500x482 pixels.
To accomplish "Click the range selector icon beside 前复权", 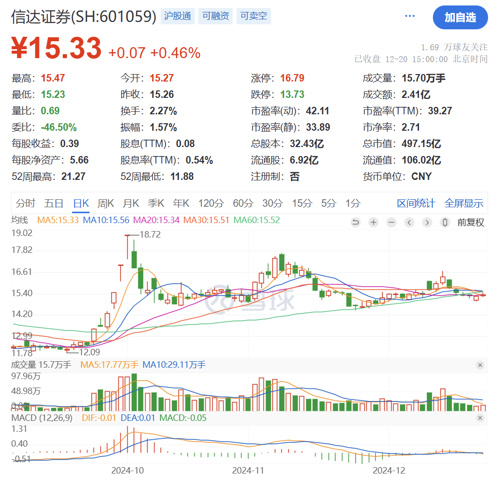I will tap(445, 222).
